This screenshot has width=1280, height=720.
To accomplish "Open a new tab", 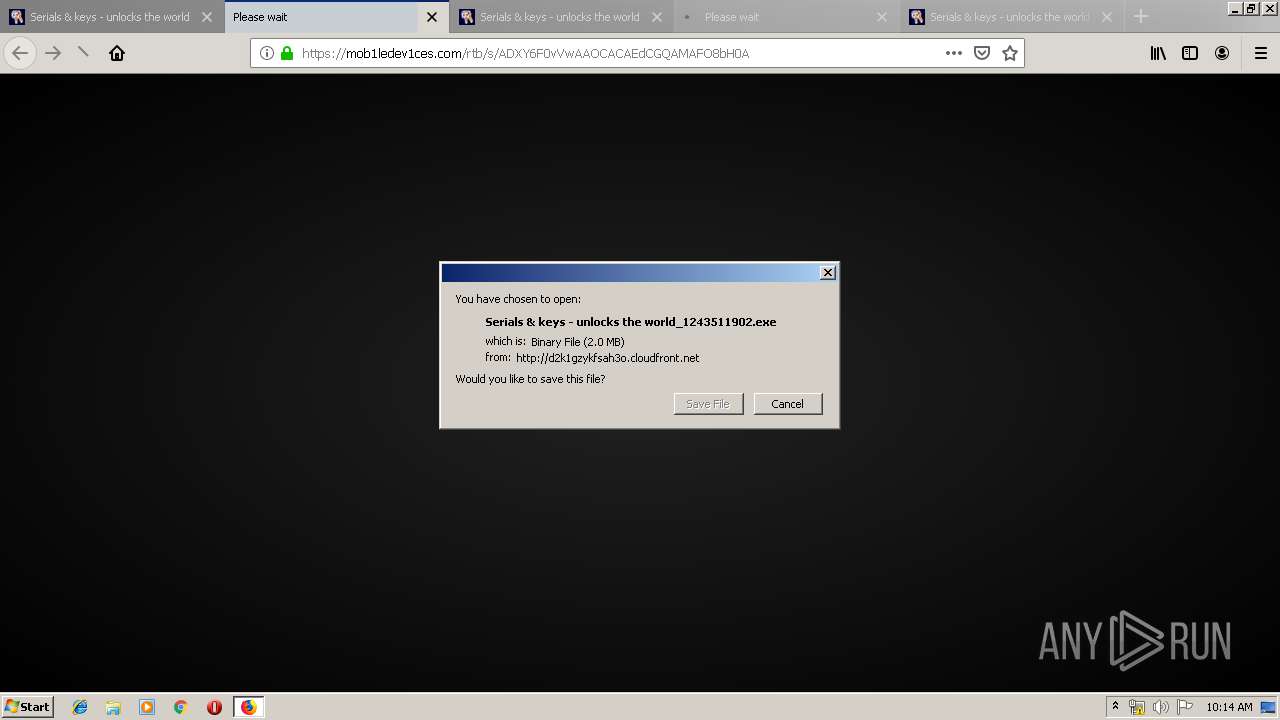I will pos(1141,16).
